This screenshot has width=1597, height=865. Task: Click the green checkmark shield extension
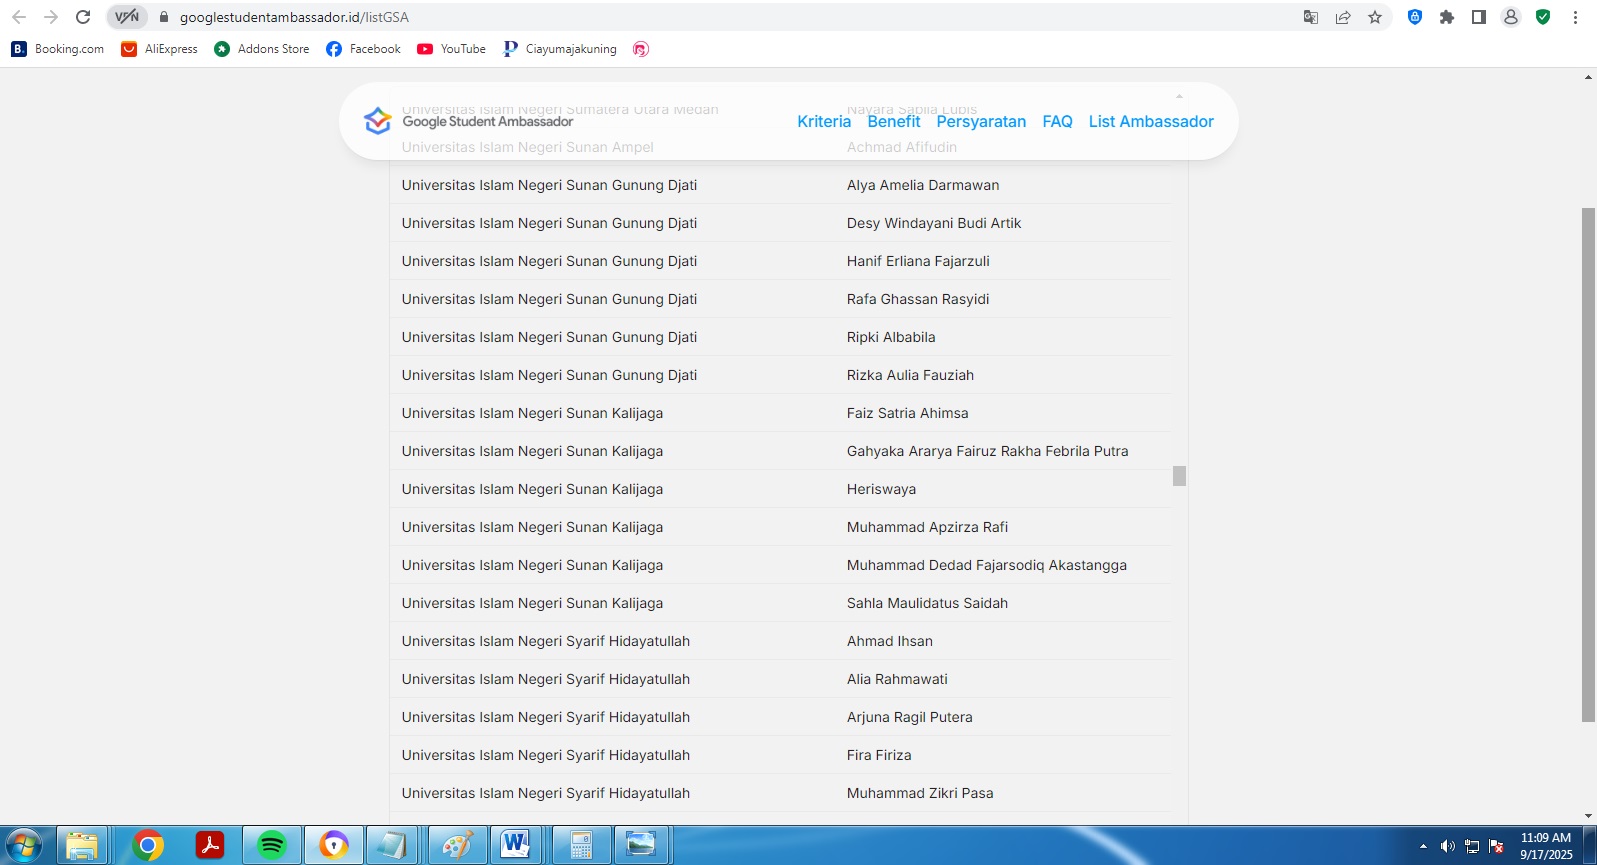pos(1543,17)
